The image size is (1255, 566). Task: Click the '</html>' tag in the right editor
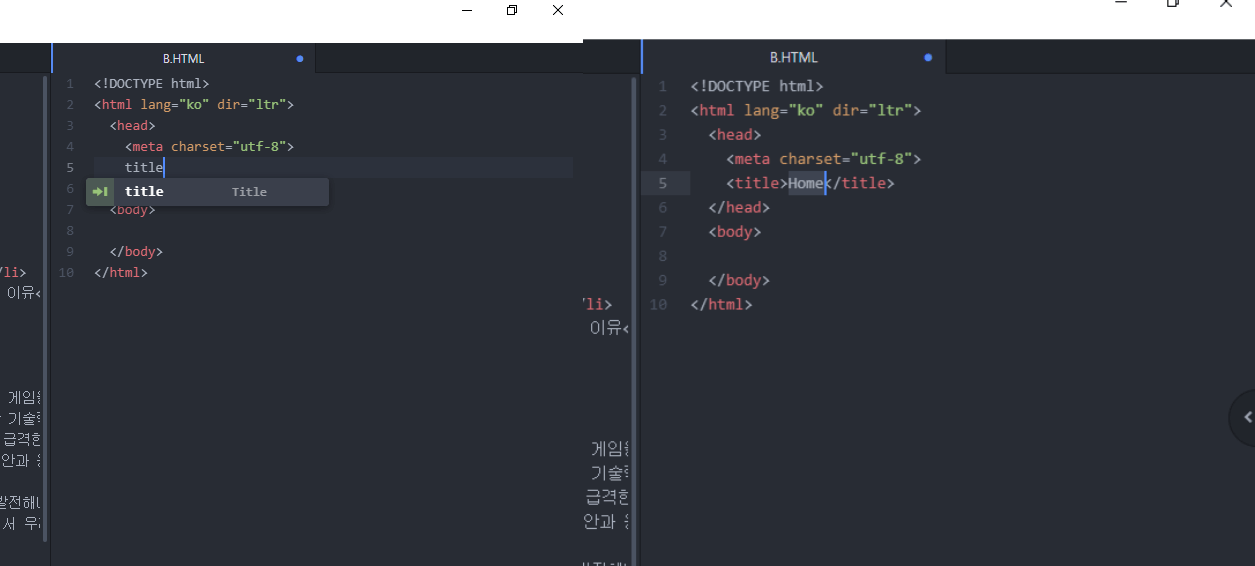click(721, 304)
